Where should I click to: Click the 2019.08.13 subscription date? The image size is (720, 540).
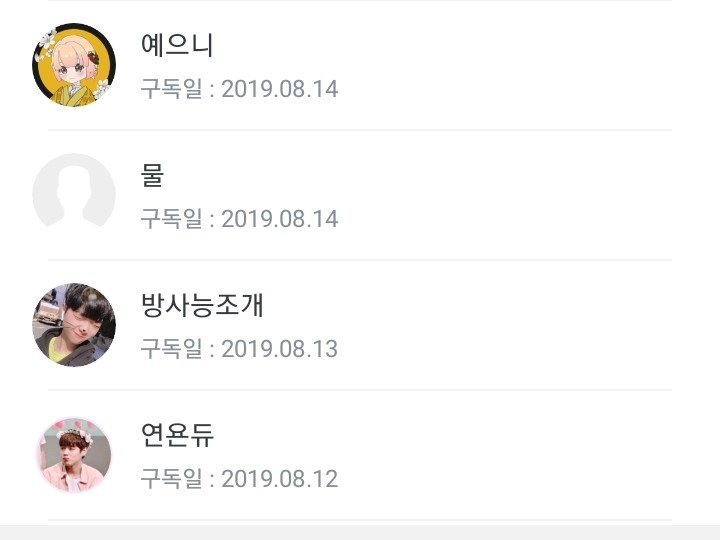pos(279,349)
